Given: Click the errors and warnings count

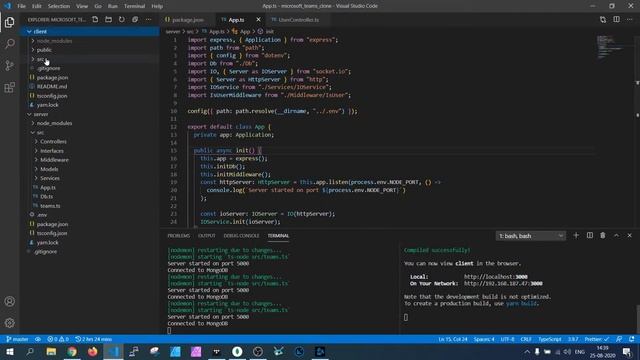Looking at the screenshot, I should [x=58, y=339].
